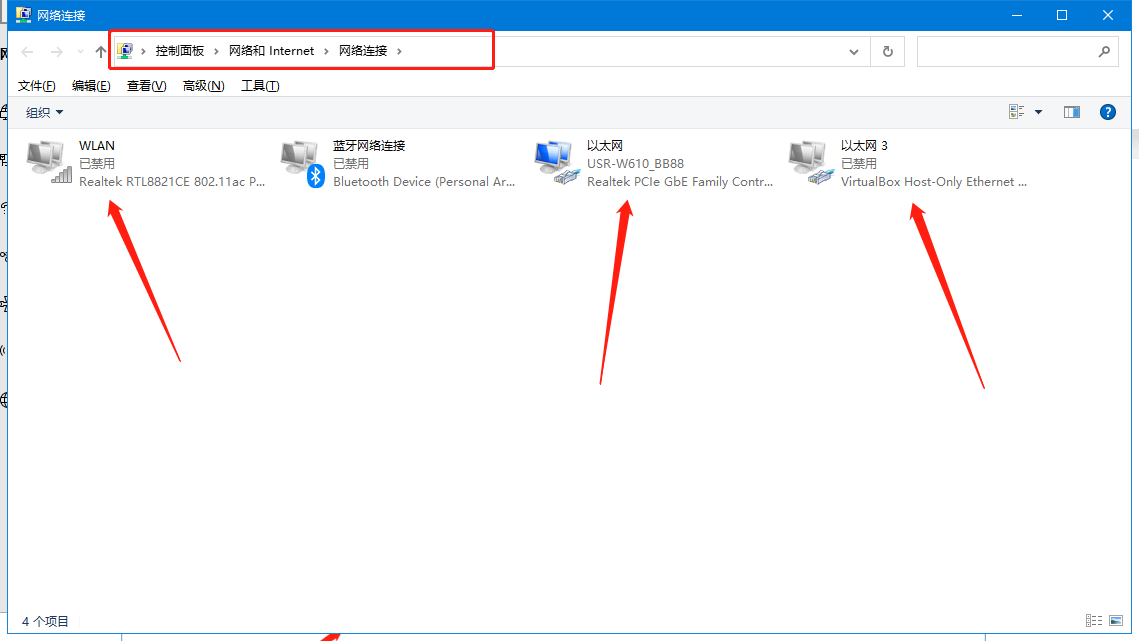
Task: Click 网络和 Internet in the breadcrumb
Action: (271, 51)
